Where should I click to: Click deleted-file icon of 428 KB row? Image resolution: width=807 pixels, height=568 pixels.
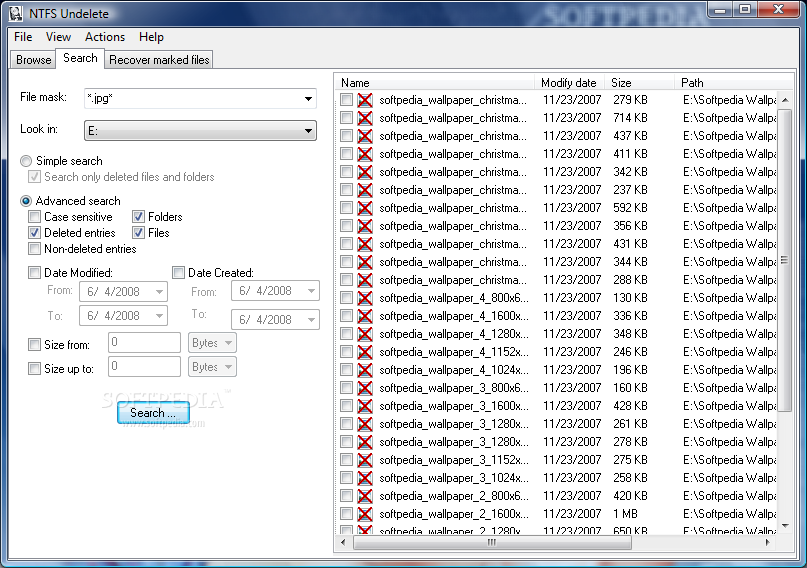tap(365, 406)
